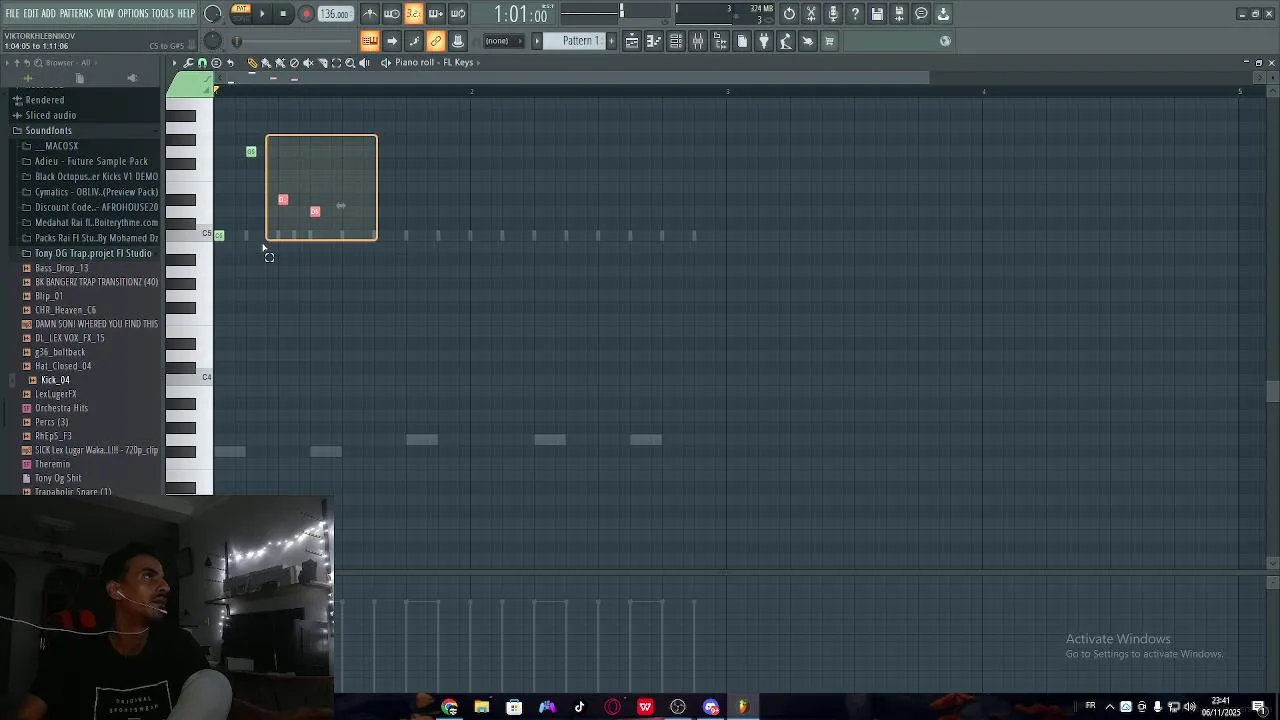Open the EDIT menu
The height and width of the screenshot is (720, 1280).
coord(31,14)
